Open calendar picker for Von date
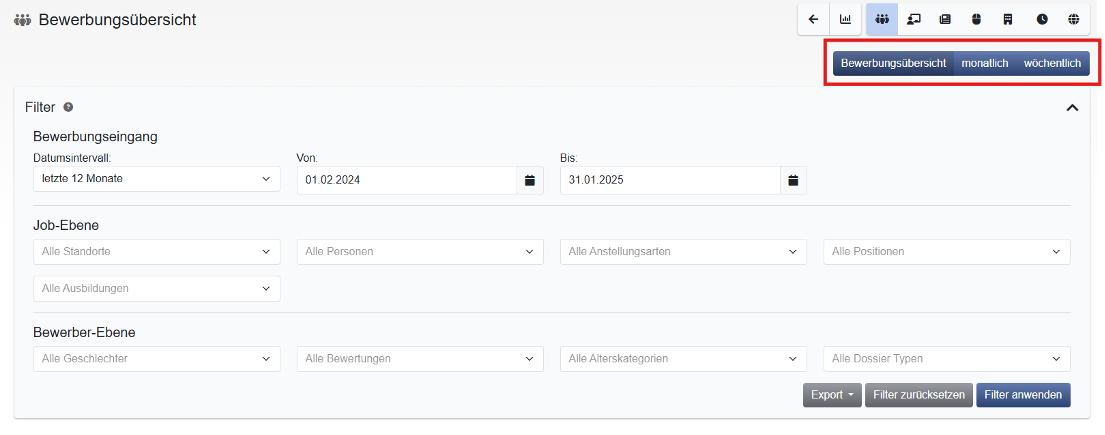 coord(530,180)
